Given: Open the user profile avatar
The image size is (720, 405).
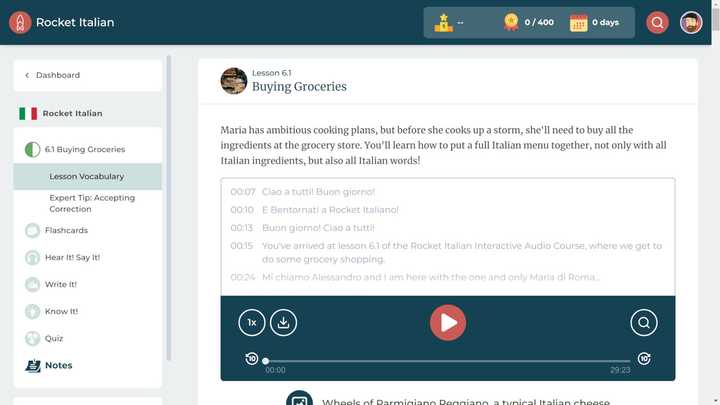Looking at the screenshot, I should click(x=691, y=22).
